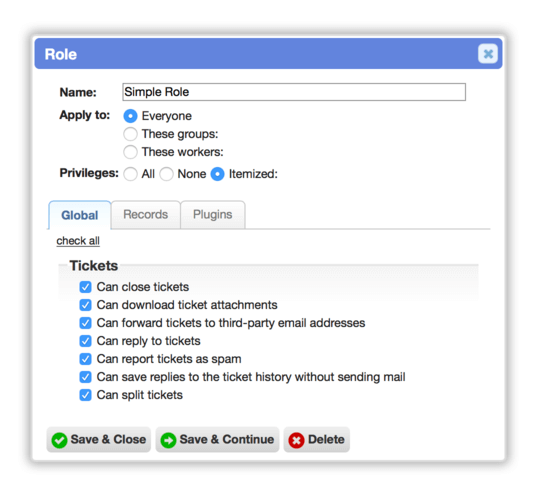Image resolution: width=542 pixels, height=494 pixels.
Task: Click the Name field containing Simple Role
Action: coord(294,92)
